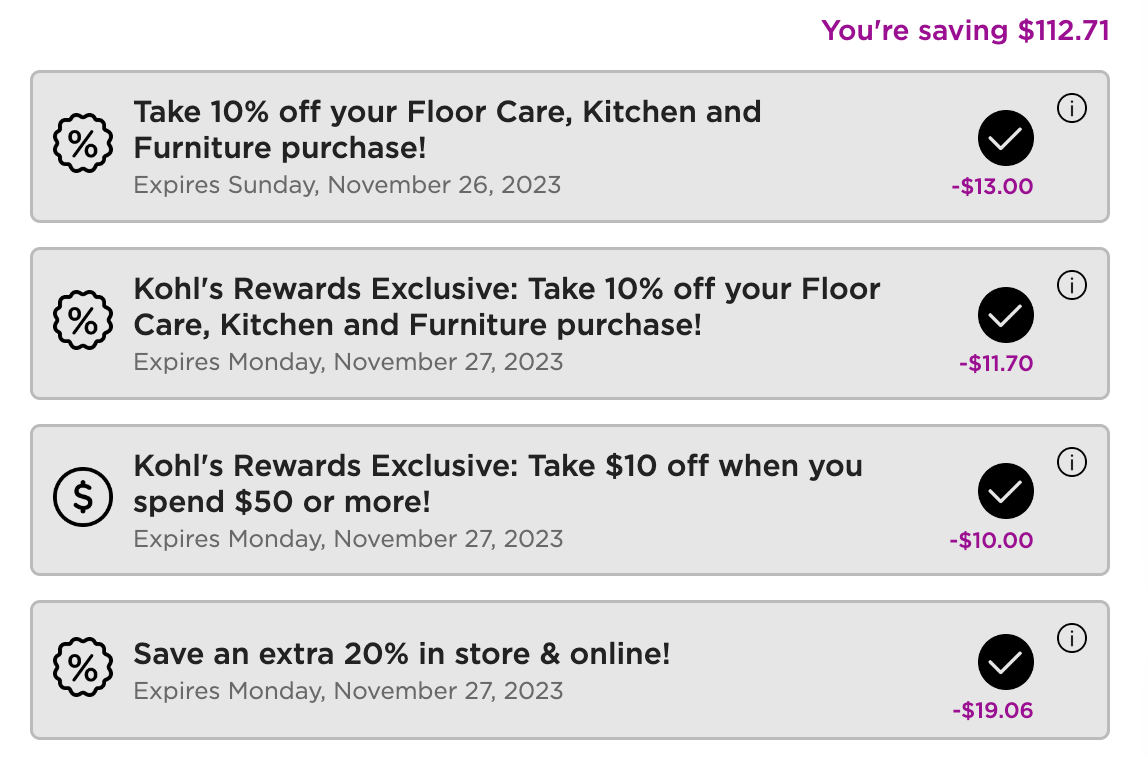1148x758 pixels.
Task: Click the -$13.00 savings amount
Action: coord(991,186)
